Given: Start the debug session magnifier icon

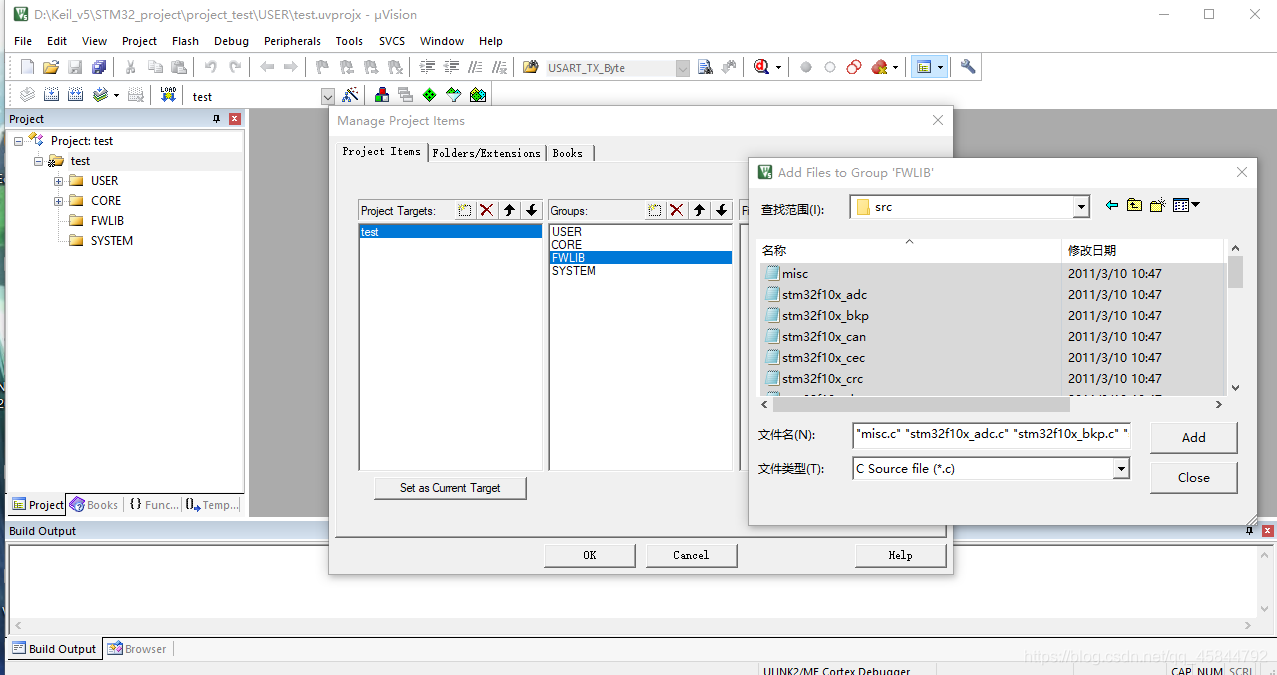Looking at the screenshot, I should [x=761, y=67].
